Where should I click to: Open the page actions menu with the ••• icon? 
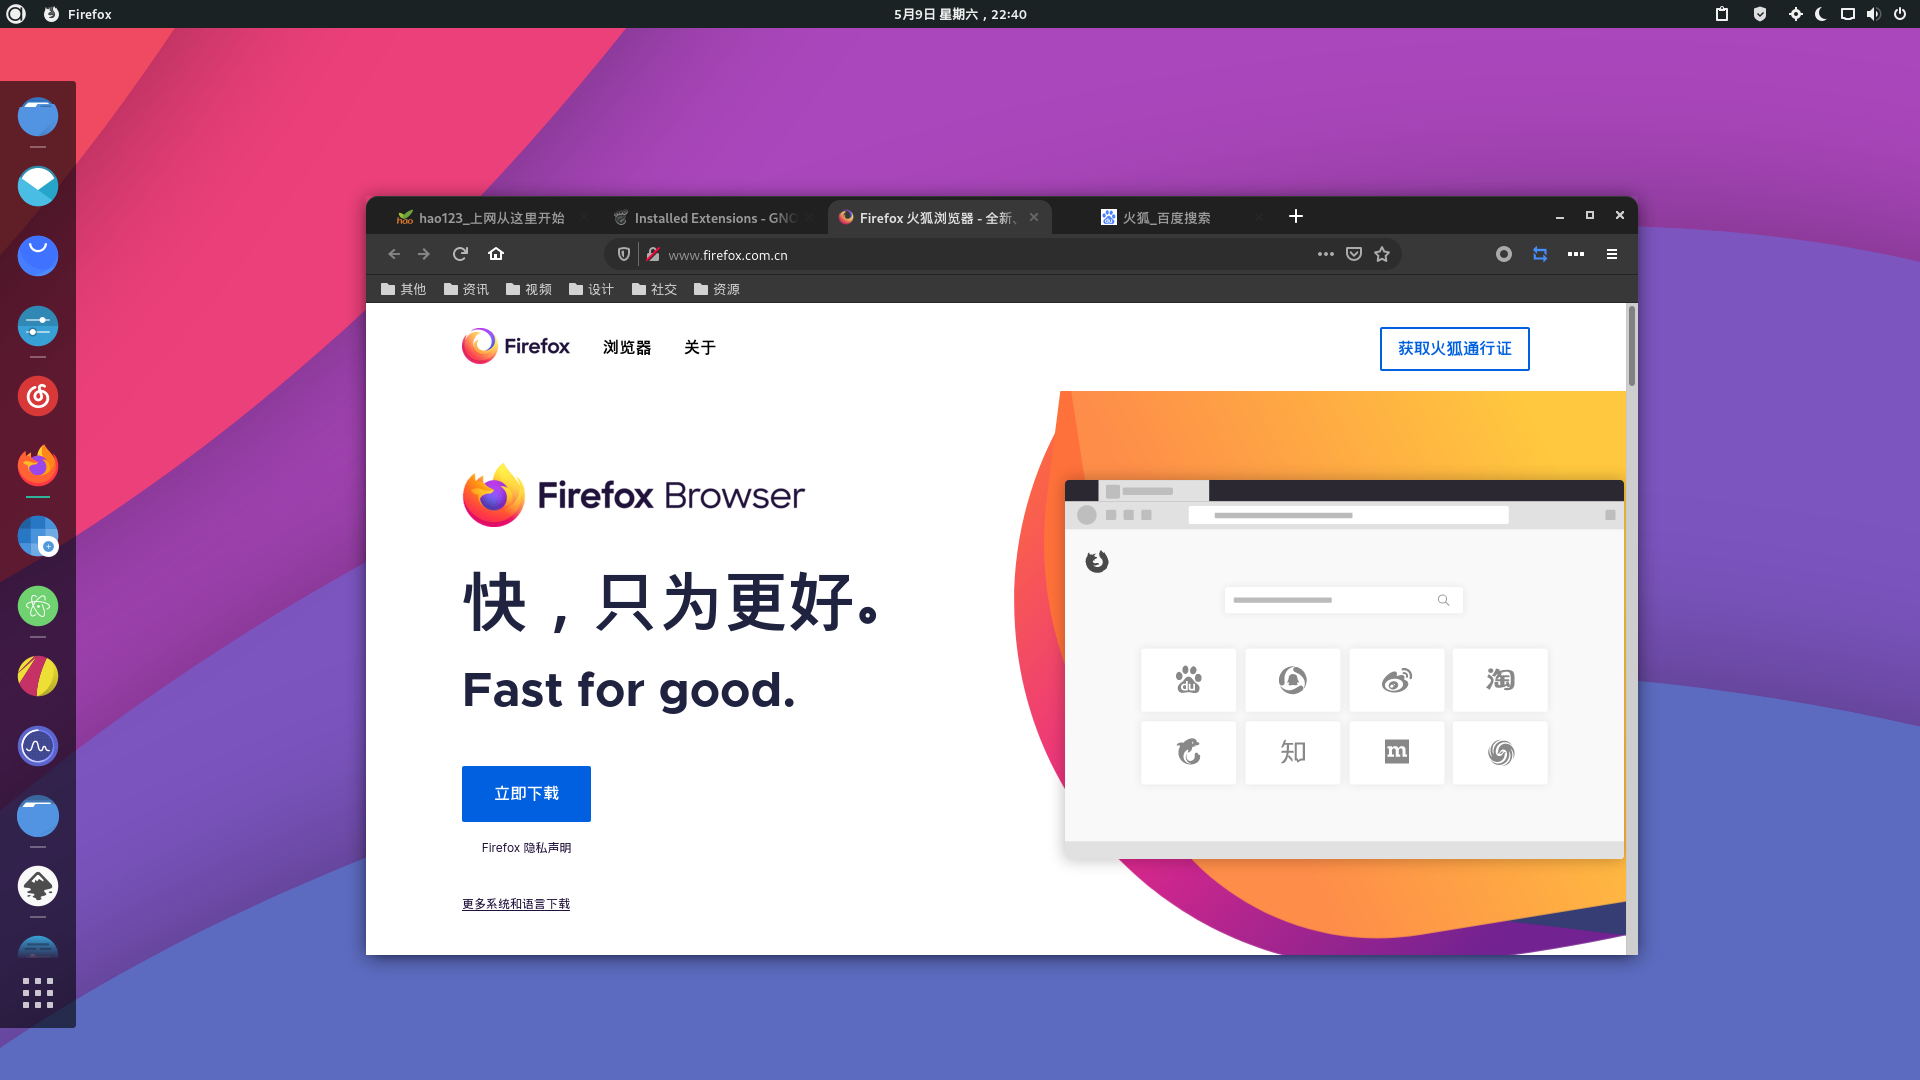tap(1325, 254)
